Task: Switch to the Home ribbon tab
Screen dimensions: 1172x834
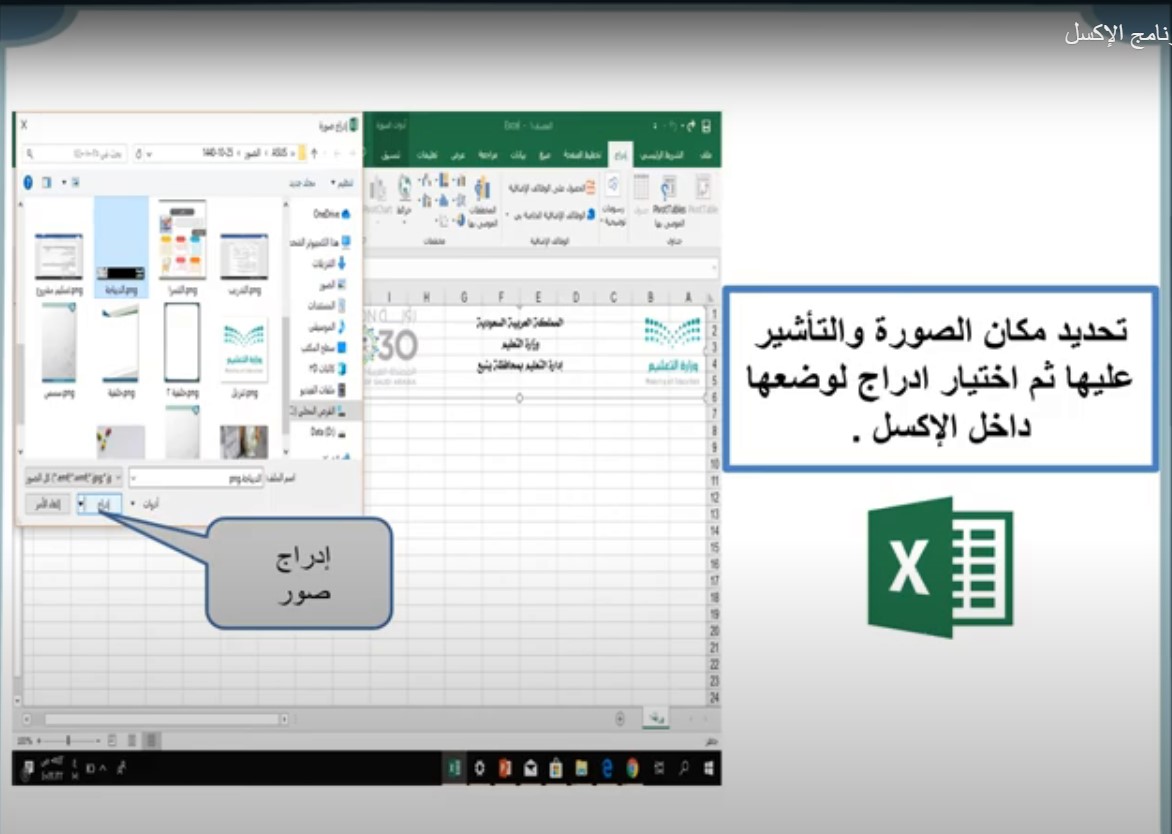Action: 661,155
